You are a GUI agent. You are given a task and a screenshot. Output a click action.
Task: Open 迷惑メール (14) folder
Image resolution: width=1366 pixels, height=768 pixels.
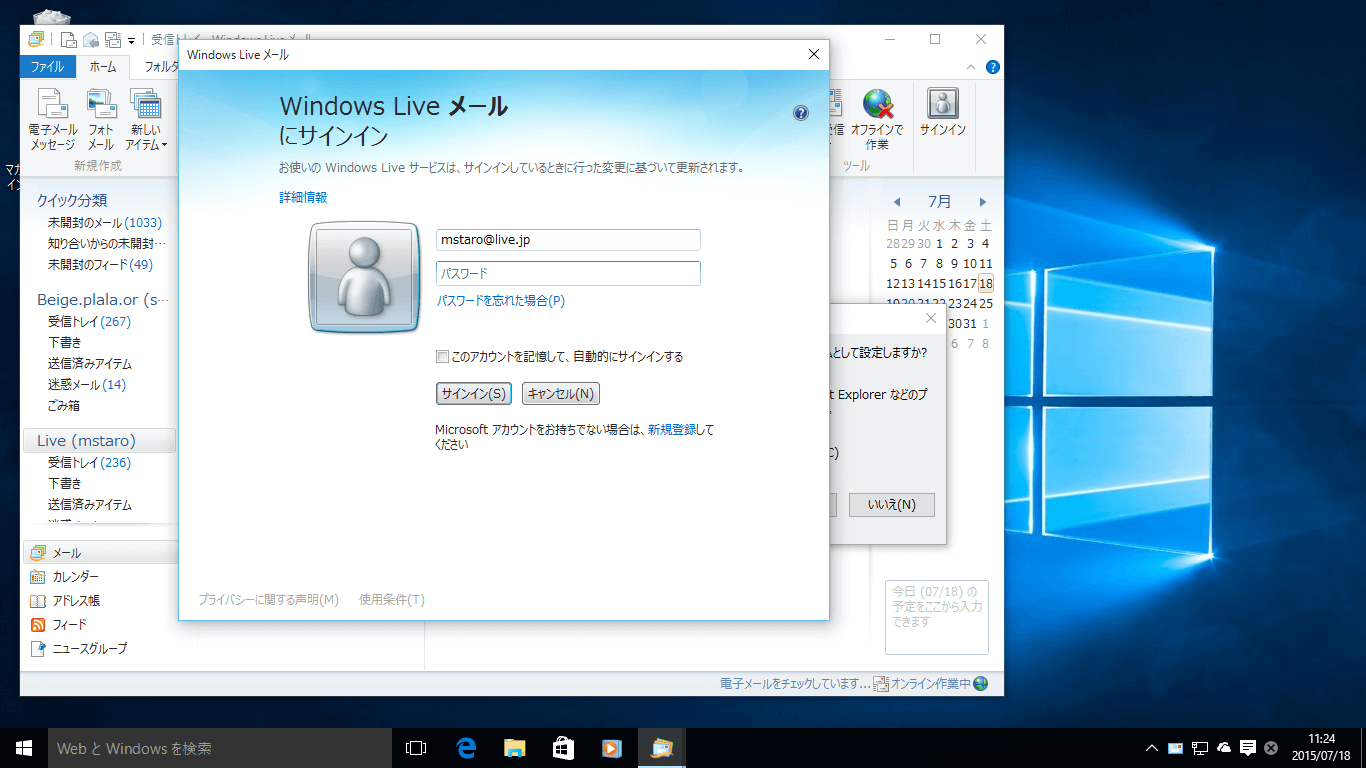pos(87,385)
